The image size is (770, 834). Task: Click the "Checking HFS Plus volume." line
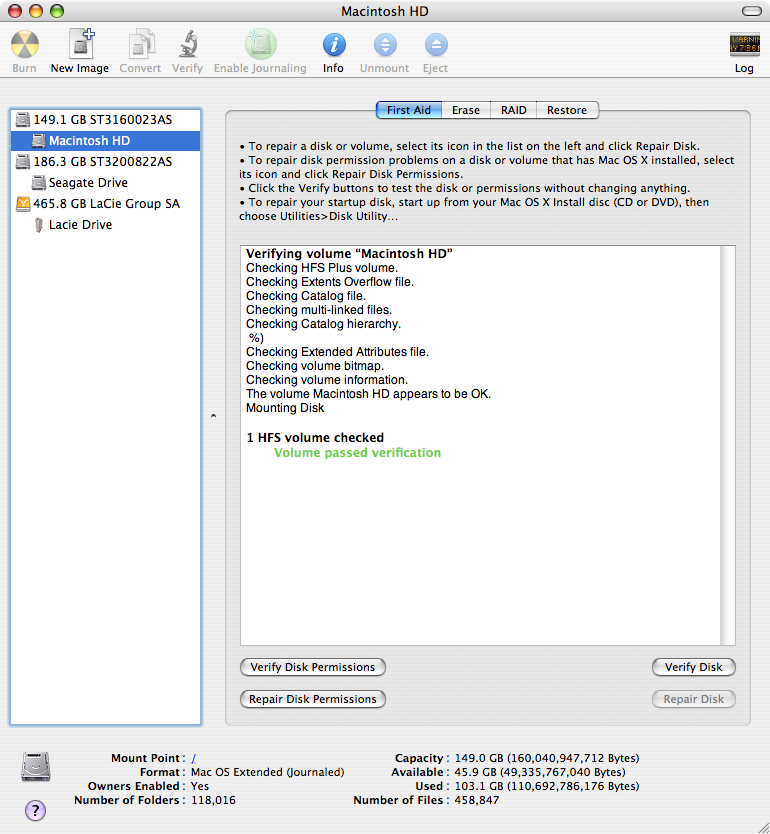tap(322, 268)
